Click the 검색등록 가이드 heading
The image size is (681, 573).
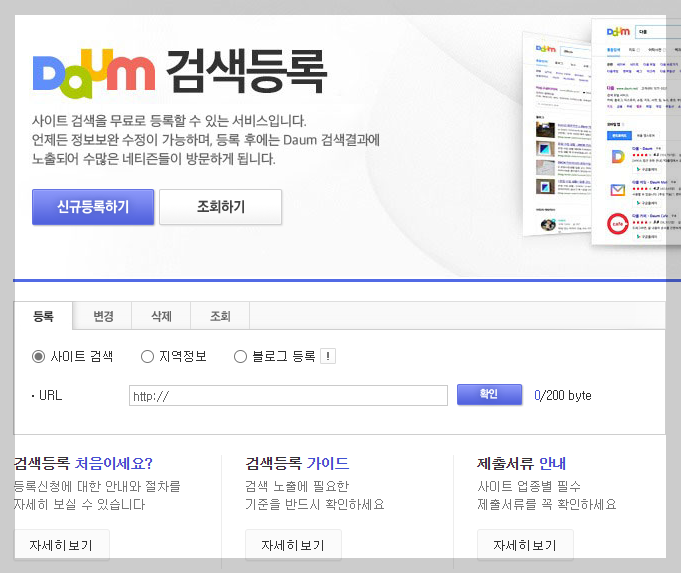coord(297,464)
